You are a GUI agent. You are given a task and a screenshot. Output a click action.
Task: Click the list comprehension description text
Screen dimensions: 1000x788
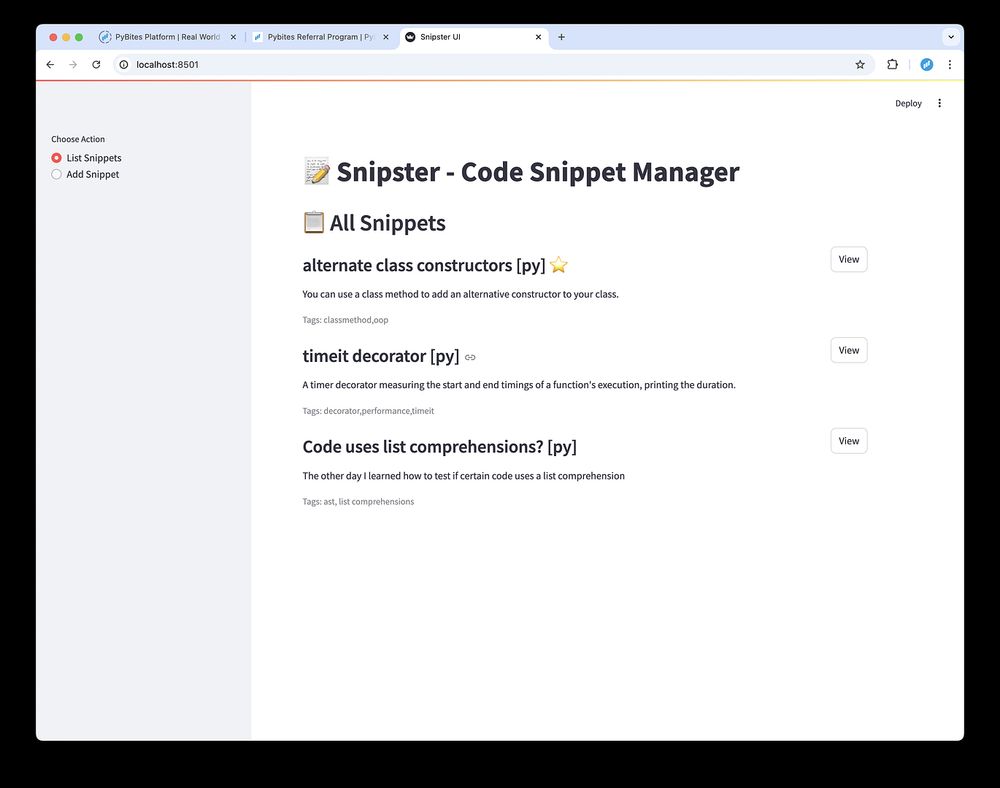pyautogui.click(x=464, y=476)
